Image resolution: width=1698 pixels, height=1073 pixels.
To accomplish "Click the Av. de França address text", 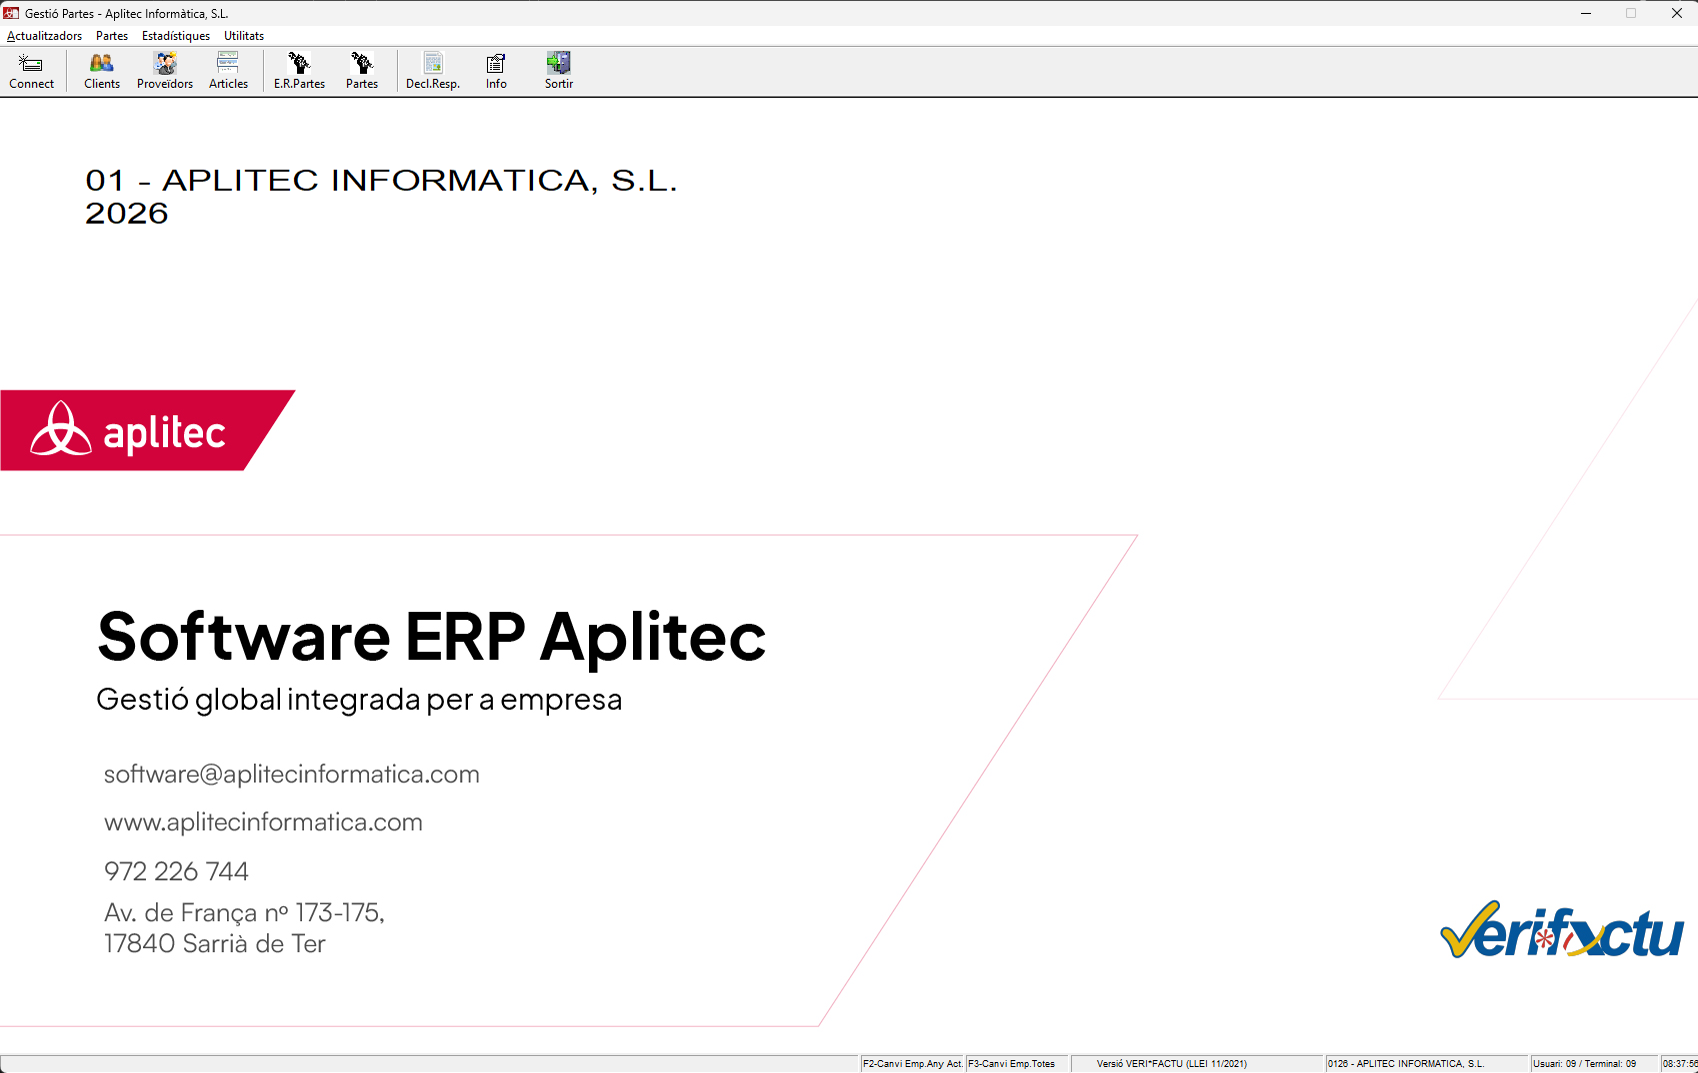I will [x=244, y=928].
